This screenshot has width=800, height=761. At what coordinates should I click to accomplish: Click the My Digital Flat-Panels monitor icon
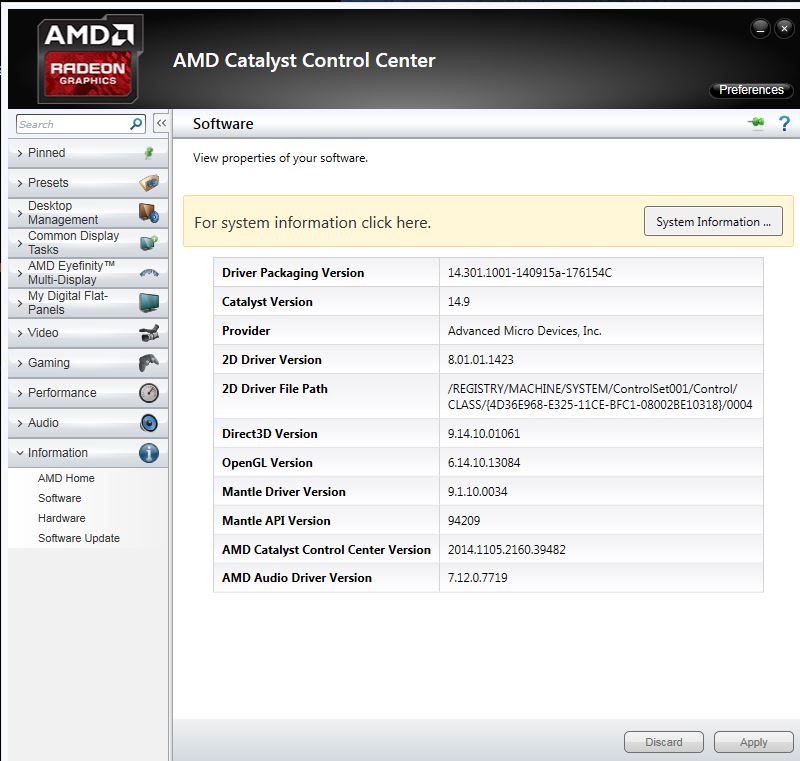coord(149,303)
